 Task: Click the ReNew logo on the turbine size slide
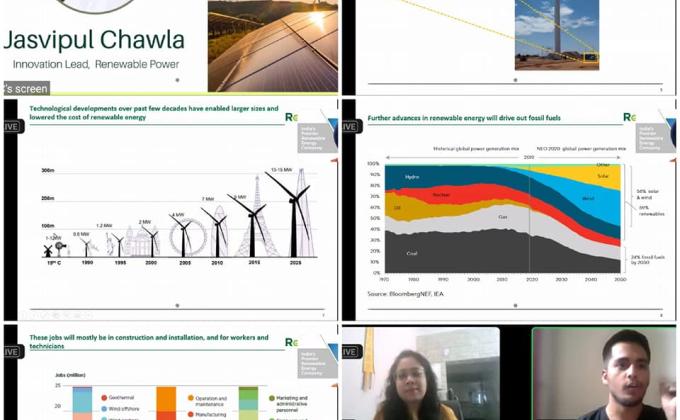[291, 118]
